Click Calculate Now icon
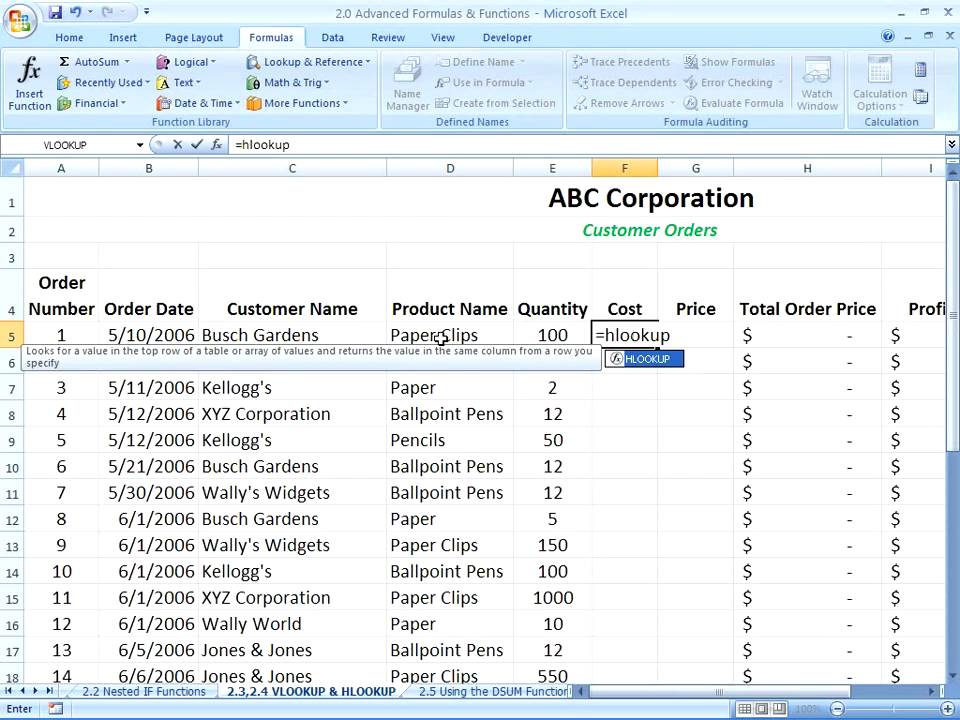Screen dimensions: 960x720 tap(920, 69)
